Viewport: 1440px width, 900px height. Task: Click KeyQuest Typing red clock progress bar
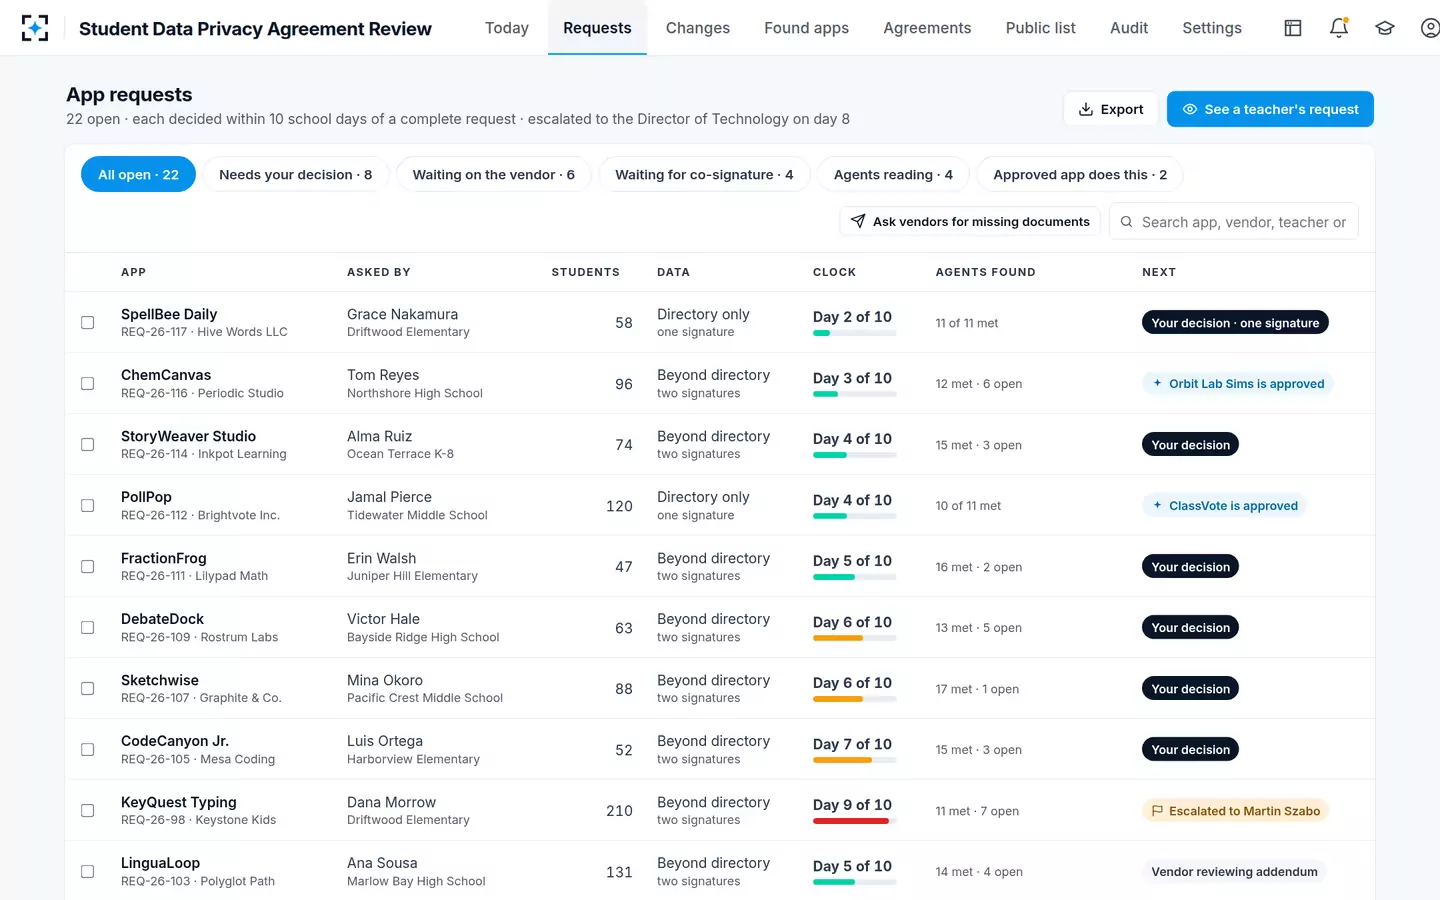(x=855, y=821)
